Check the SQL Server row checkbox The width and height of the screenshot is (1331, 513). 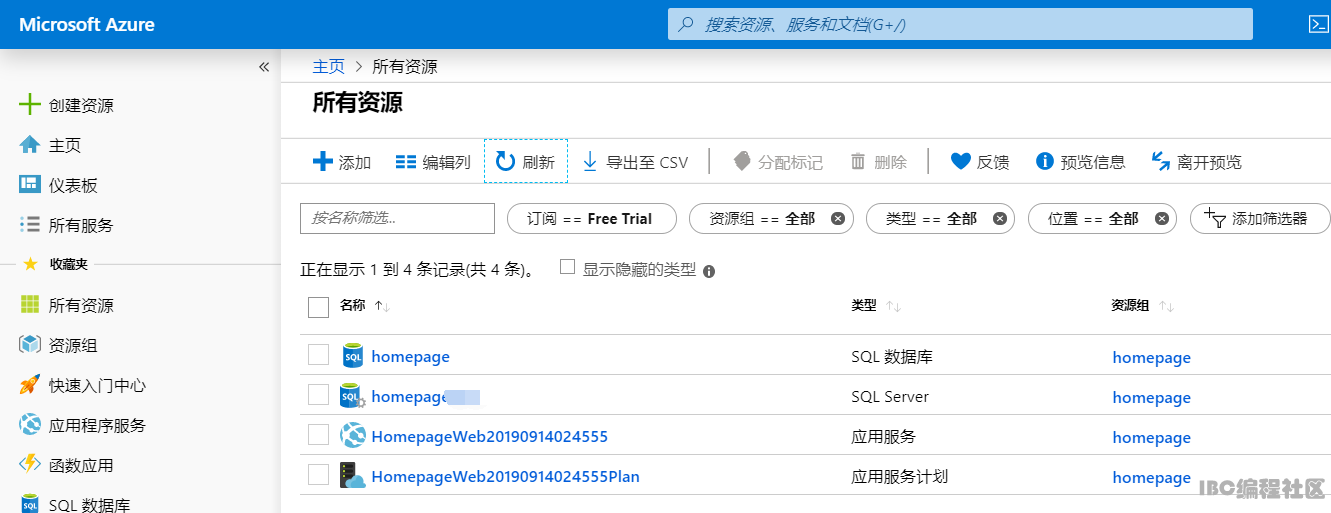pos(318,395)
